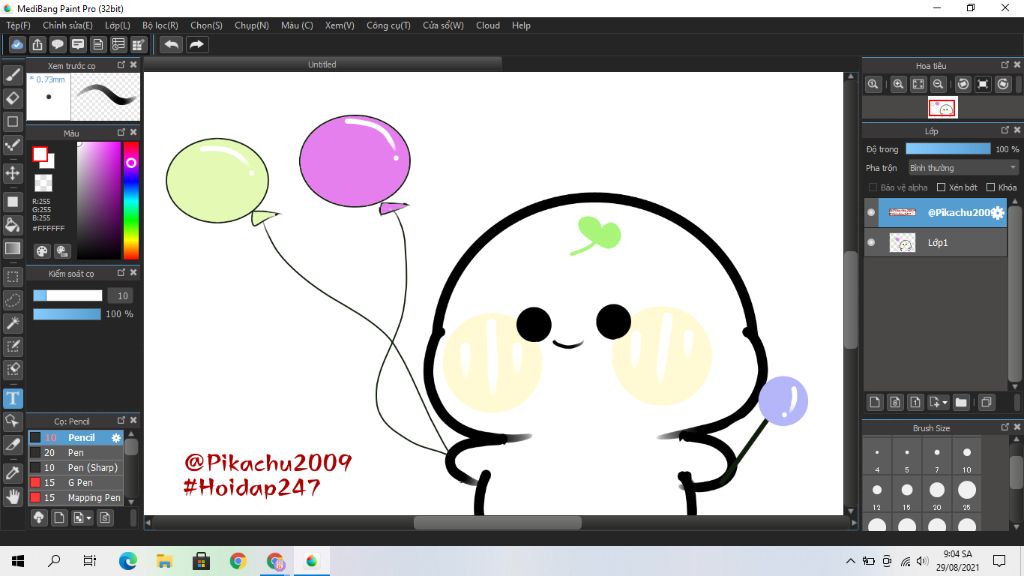Pick brush size 10 preset
Viewport: 1024px width, 576px height.
(x=967, y=456)
